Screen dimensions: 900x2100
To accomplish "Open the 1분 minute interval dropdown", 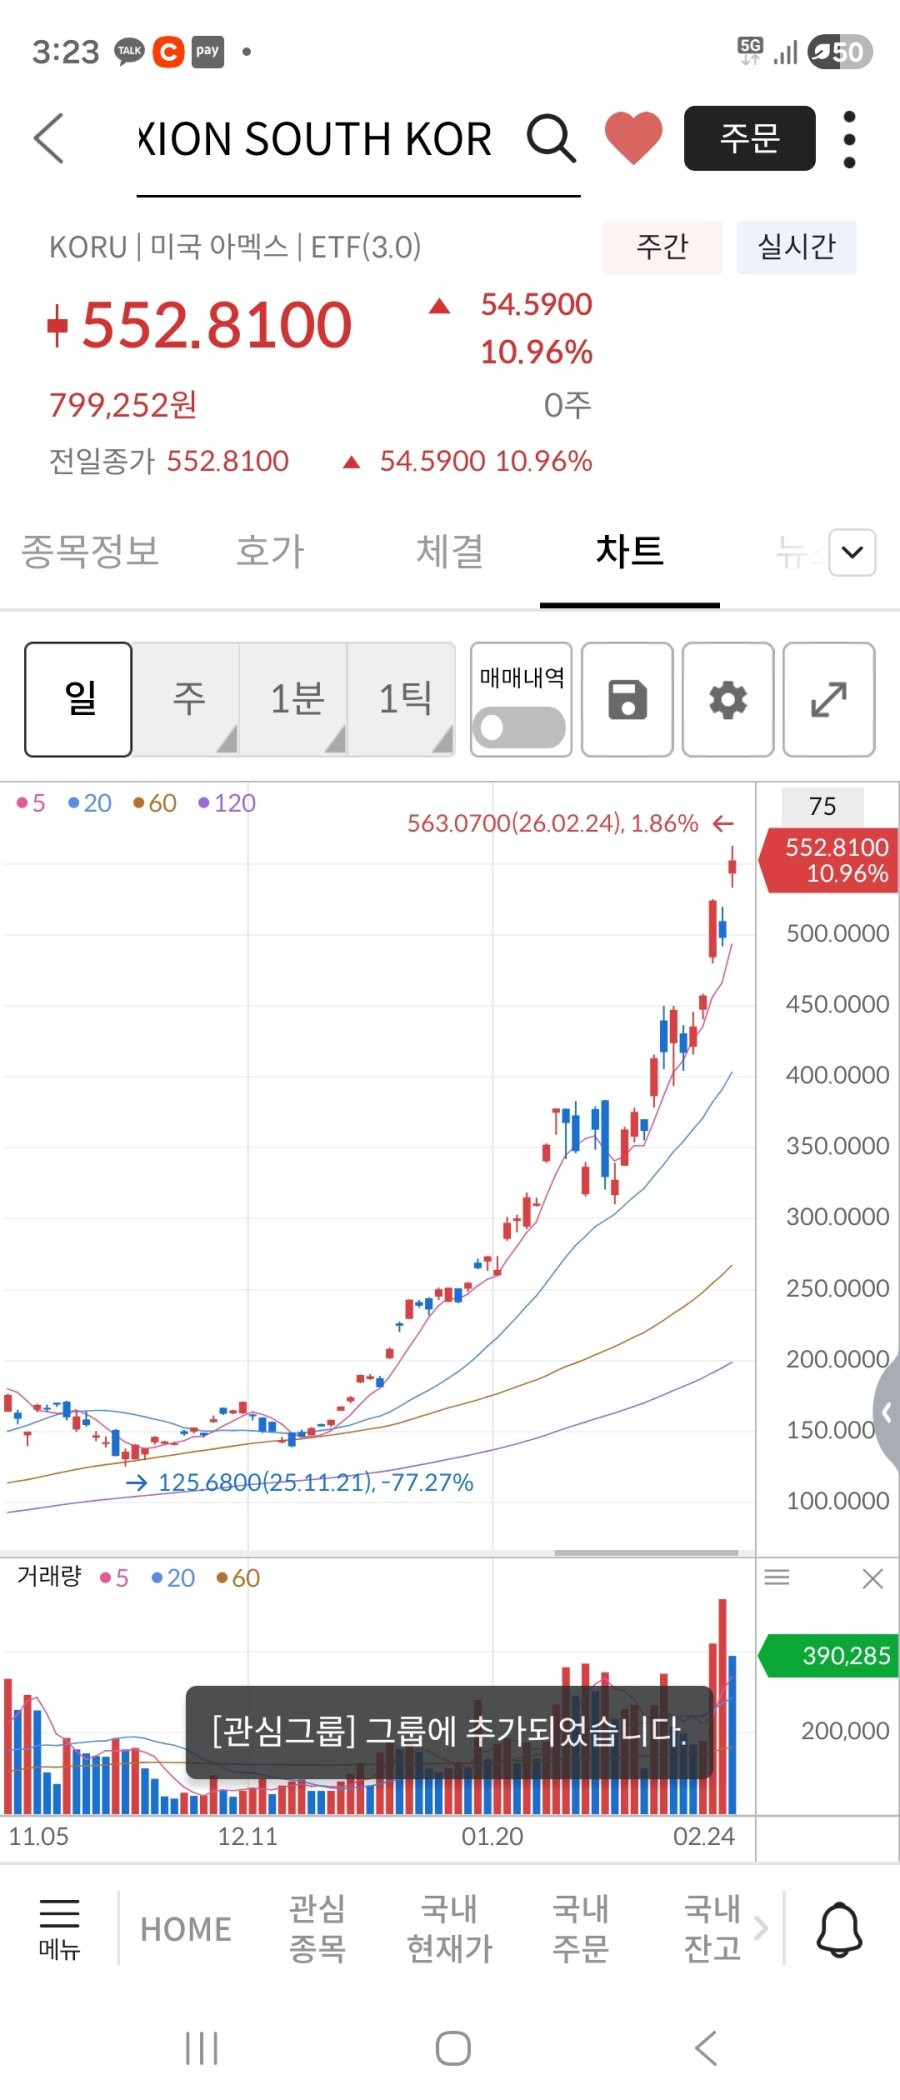I will pyautogui.click(x=297, y=699).
